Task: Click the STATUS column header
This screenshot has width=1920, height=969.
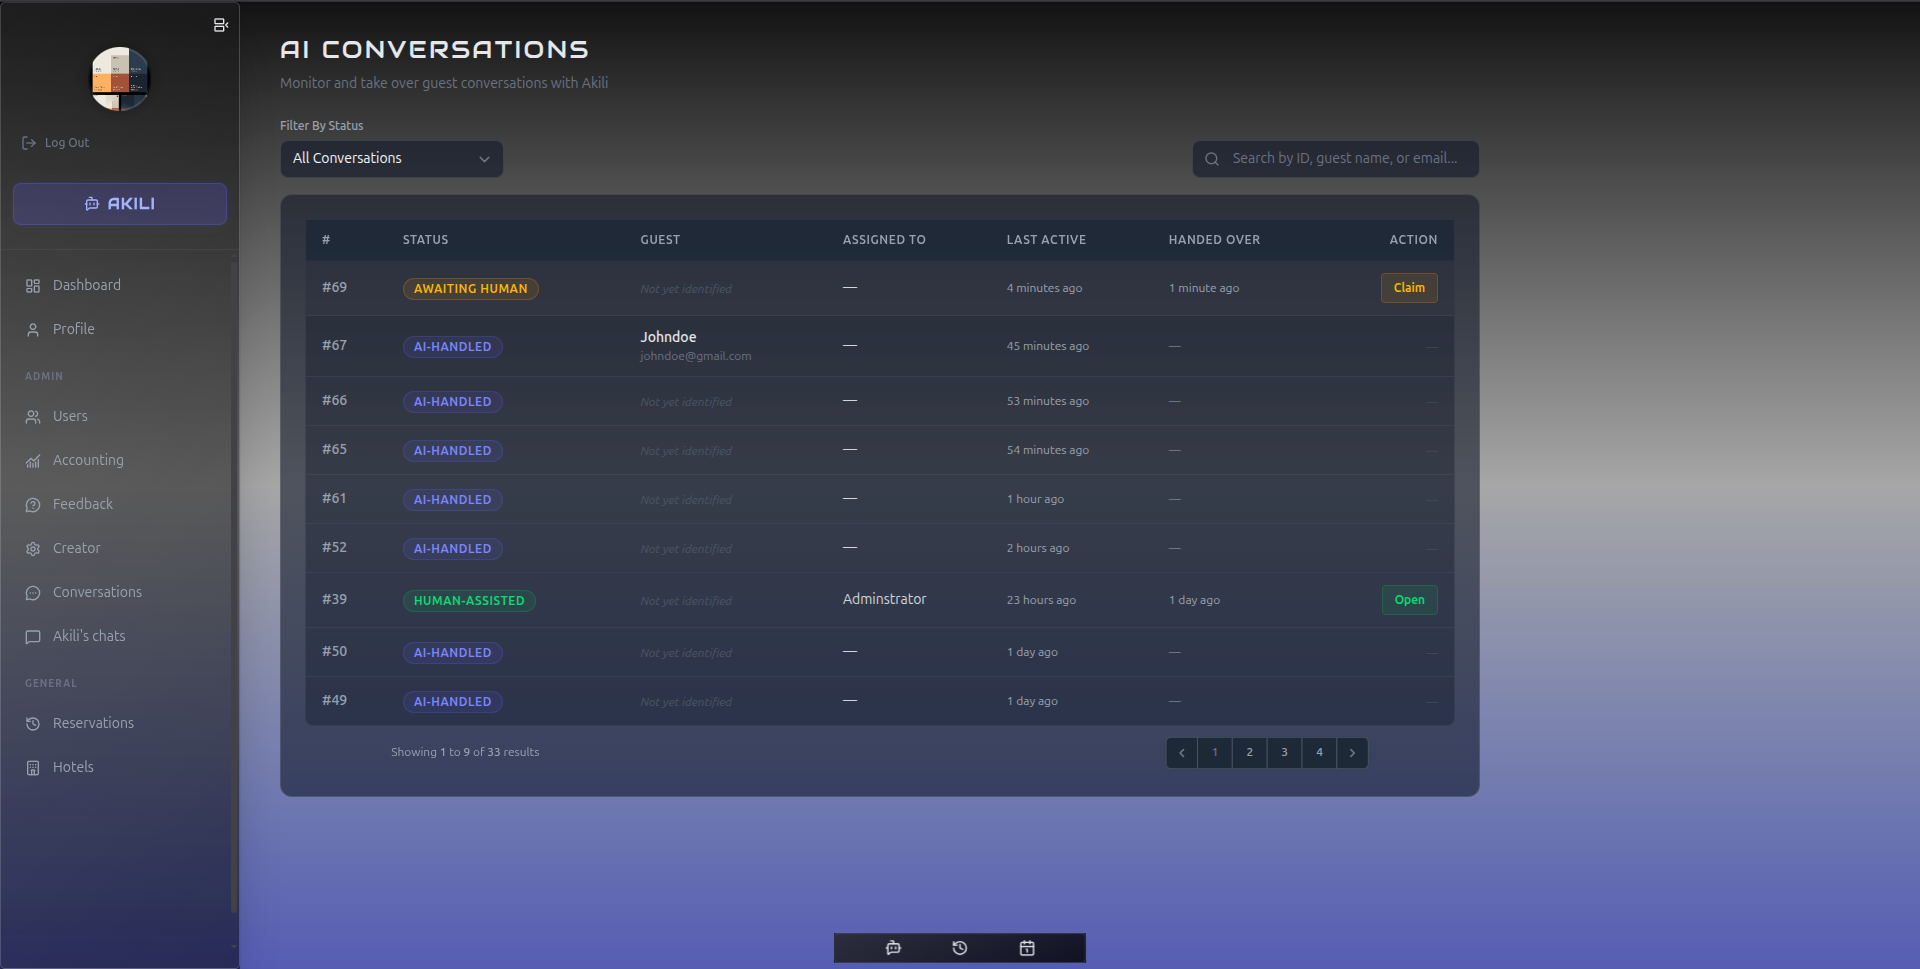Action: coord(425,240)
